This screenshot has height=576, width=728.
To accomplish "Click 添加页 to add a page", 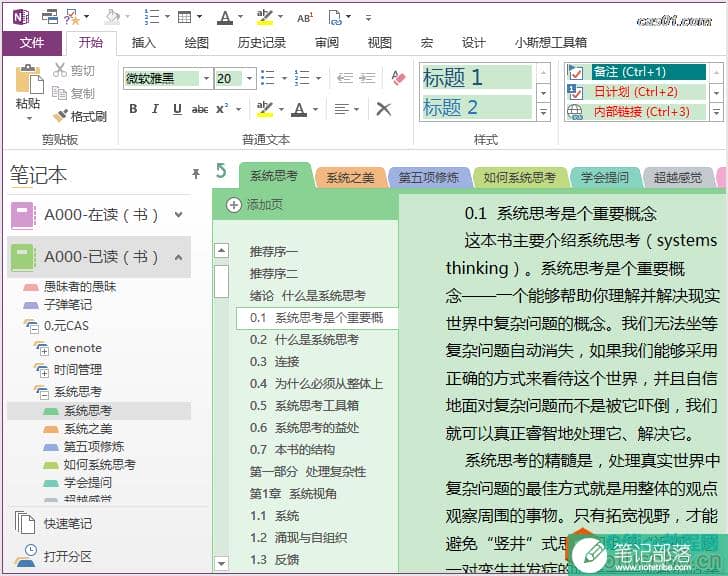I will (264, 205).
